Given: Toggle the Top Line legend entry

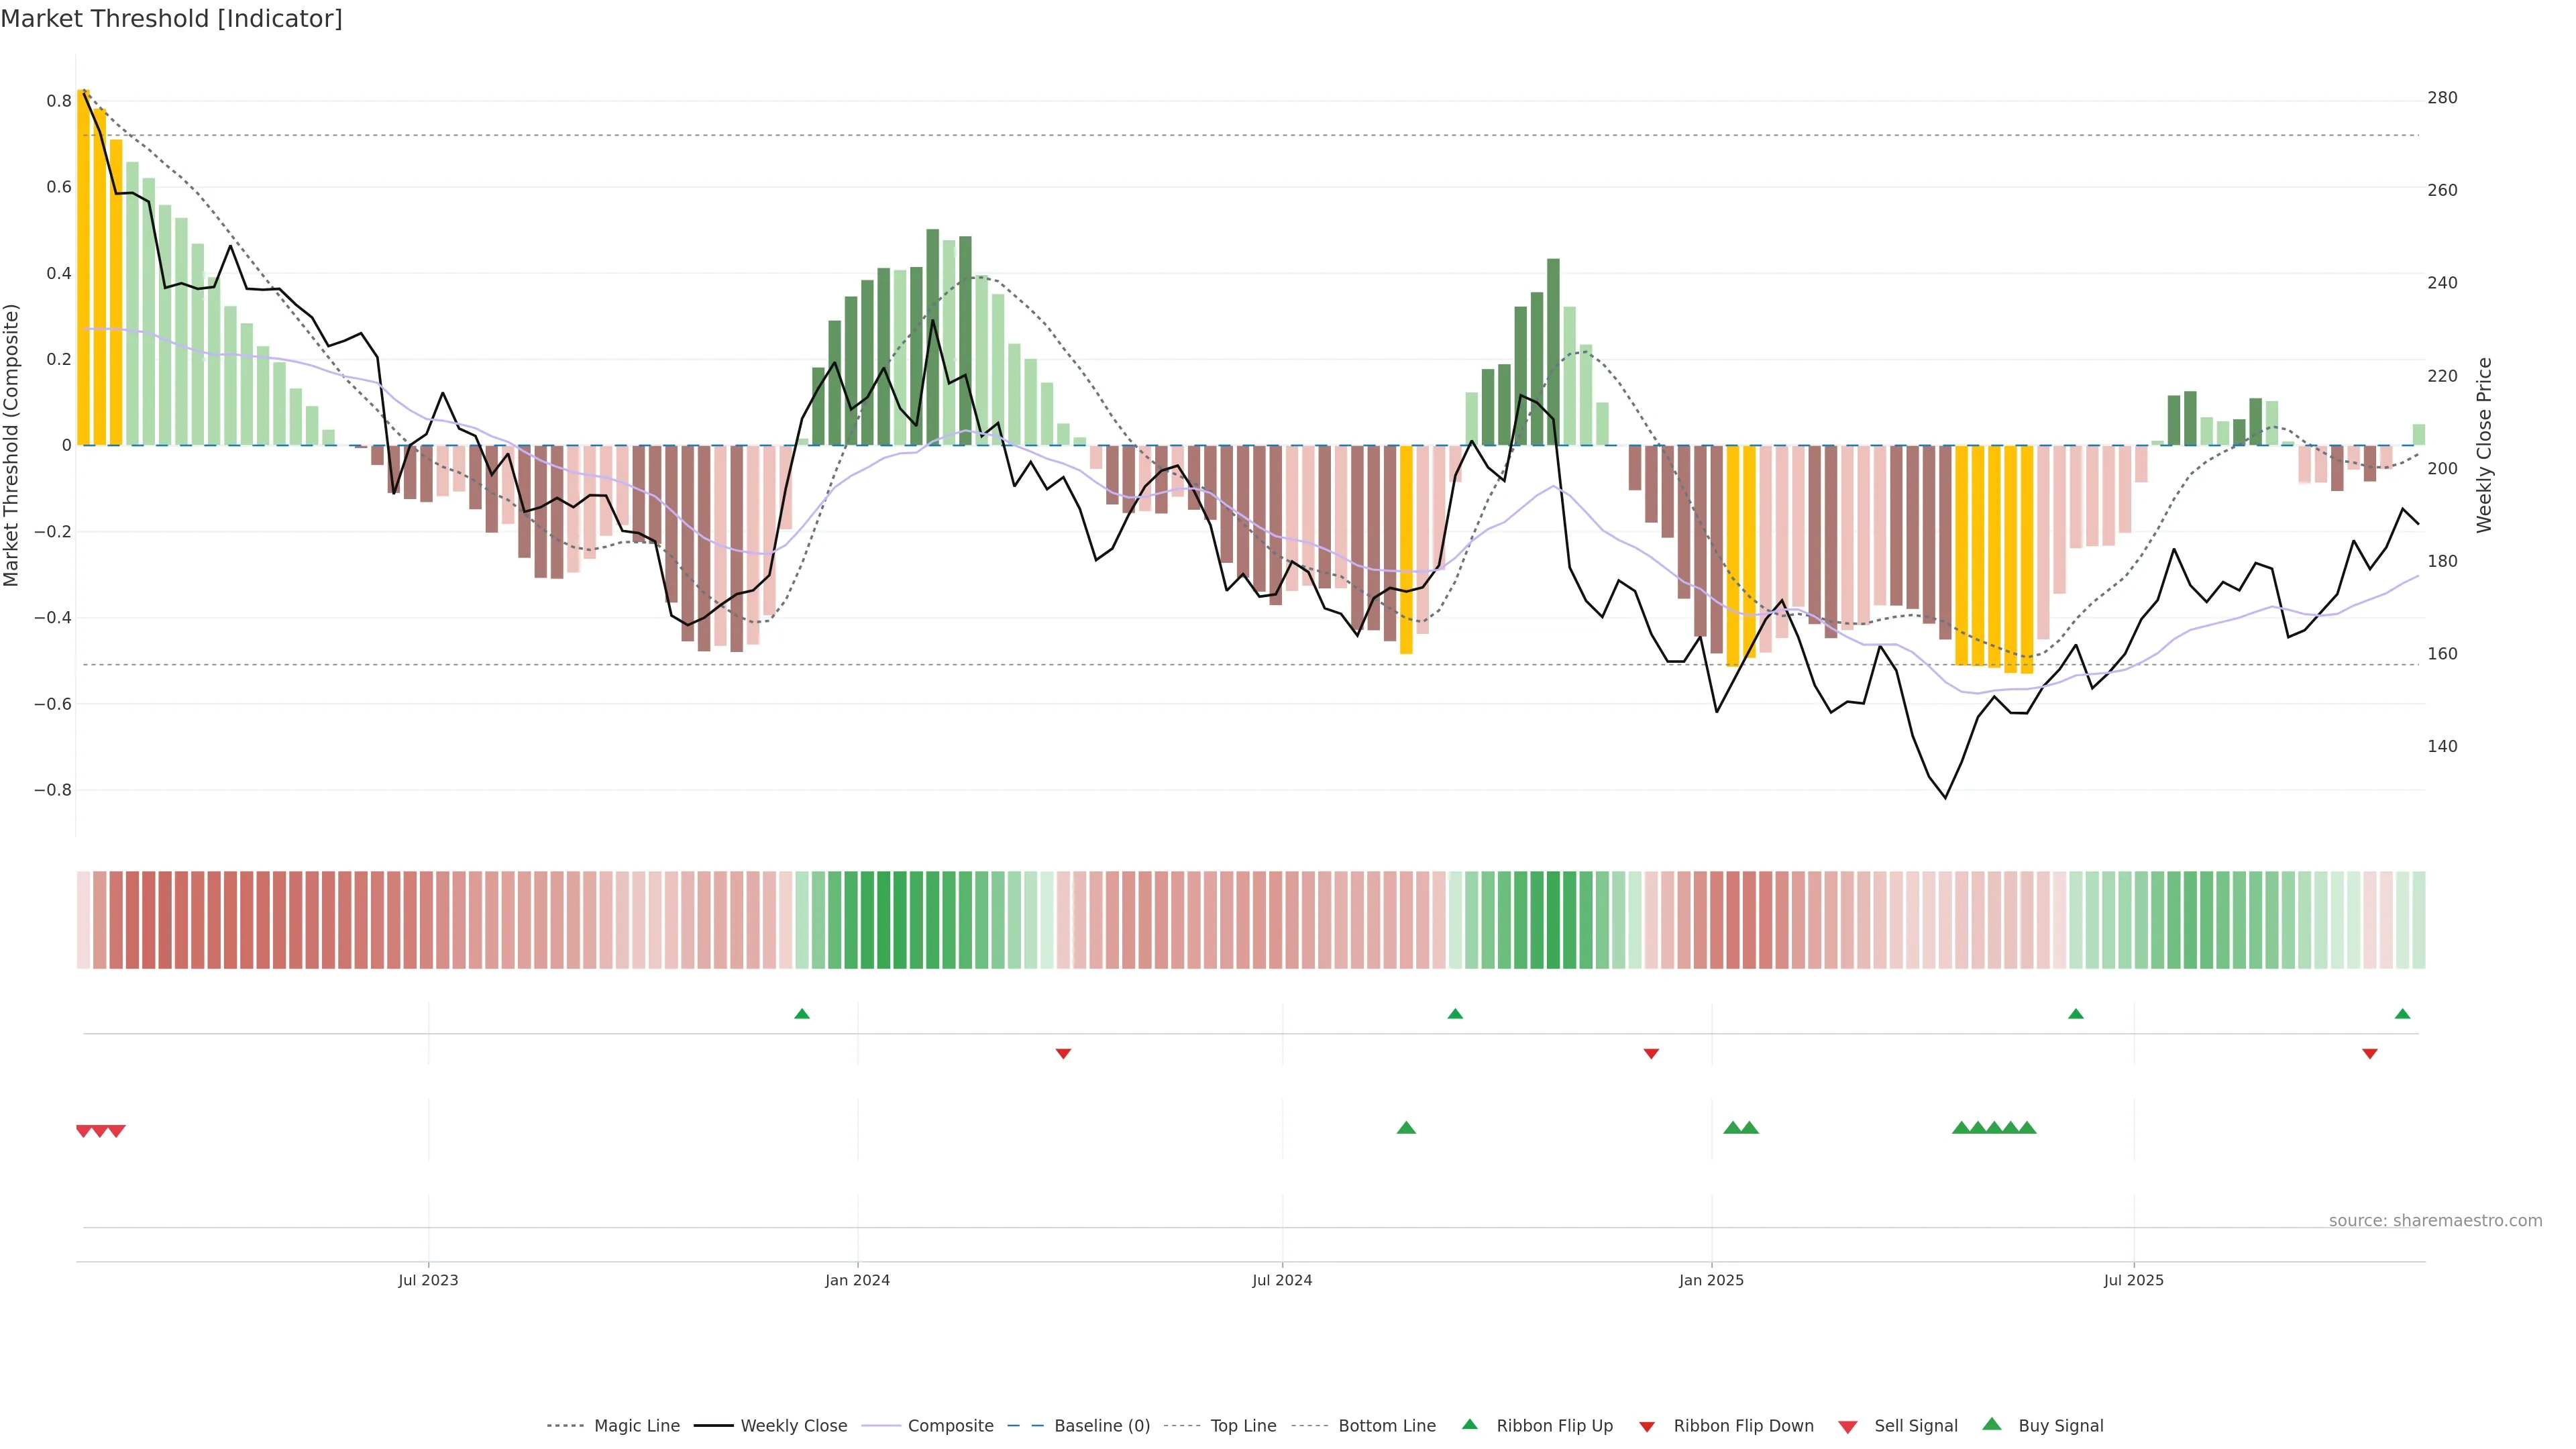Looking at the screenshot, I should coord(1243,1426).
